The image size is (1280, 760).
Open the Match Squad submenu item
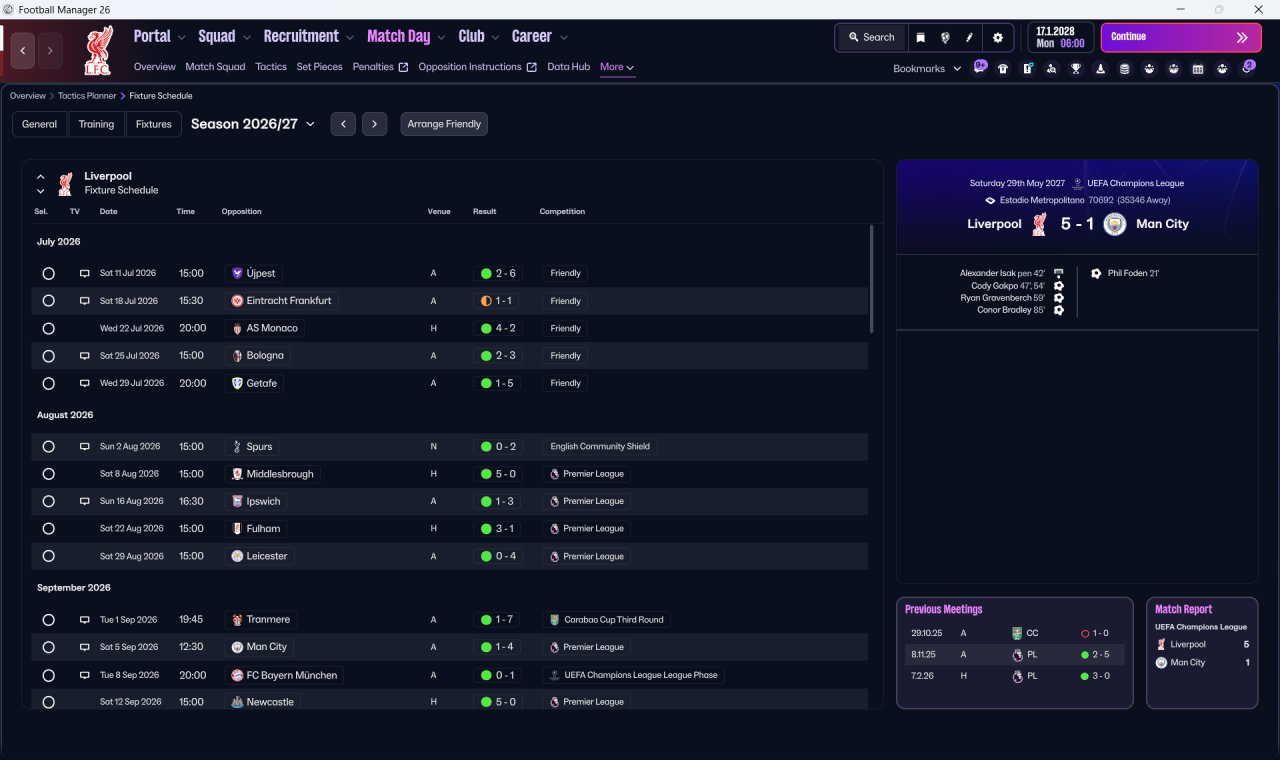coord(215,67)
